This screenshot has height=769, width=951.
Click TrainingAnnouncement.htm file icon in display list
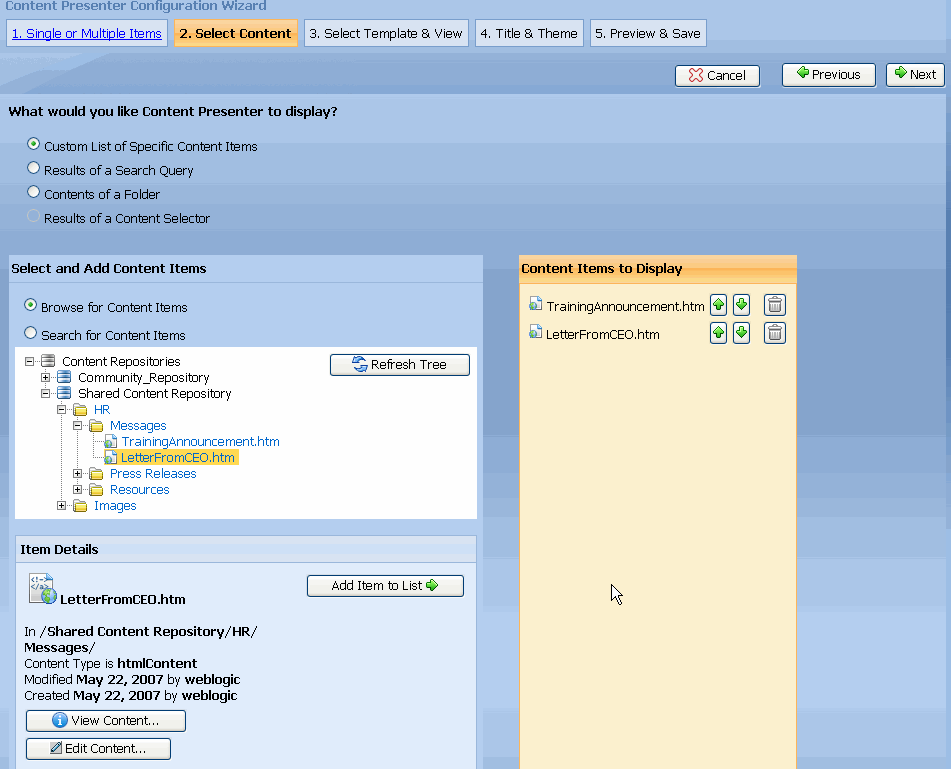[535, 303]
